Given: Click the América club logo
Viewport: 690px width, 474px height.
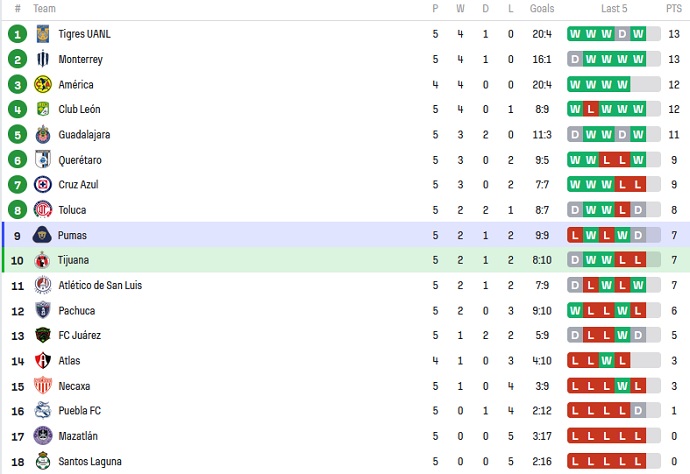Looking at the screenshot, I should (x=43, y=84).
